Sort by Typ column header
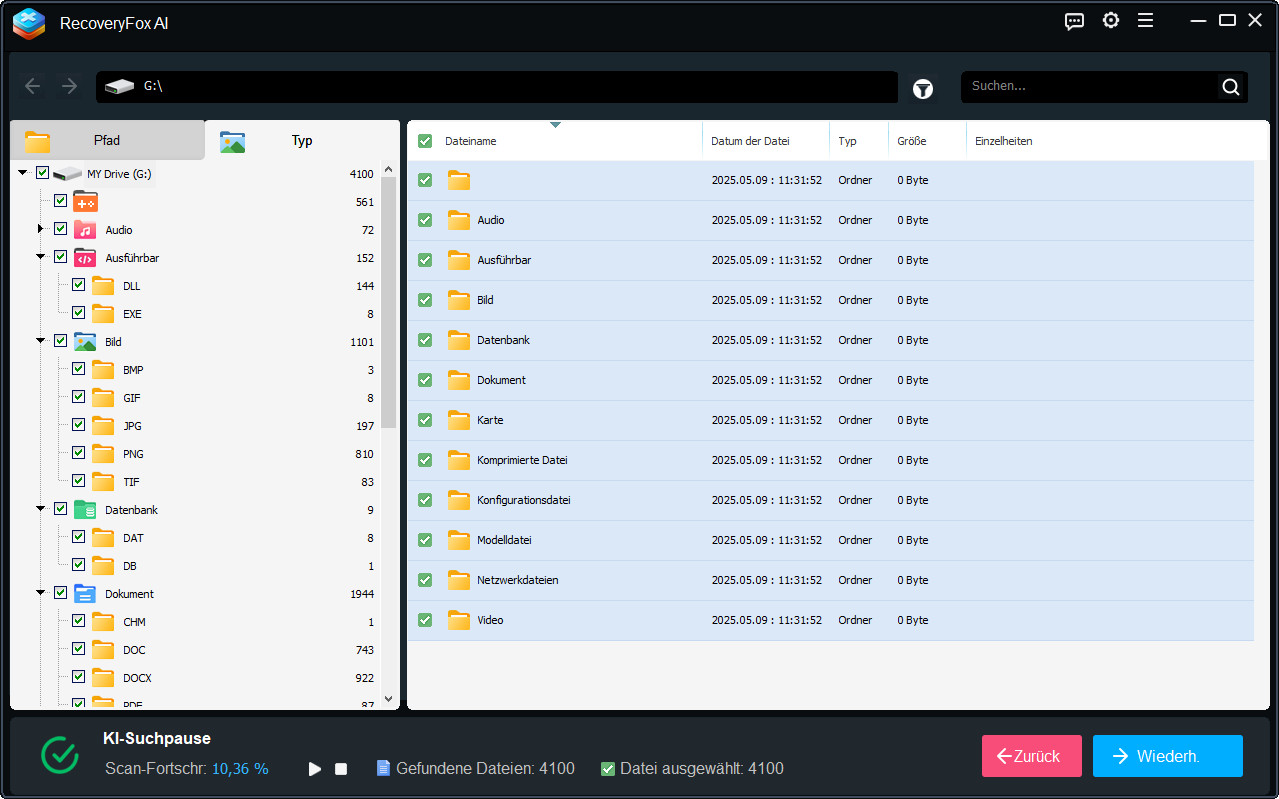The image size is (1279, 799). click(x=847, y=141)
